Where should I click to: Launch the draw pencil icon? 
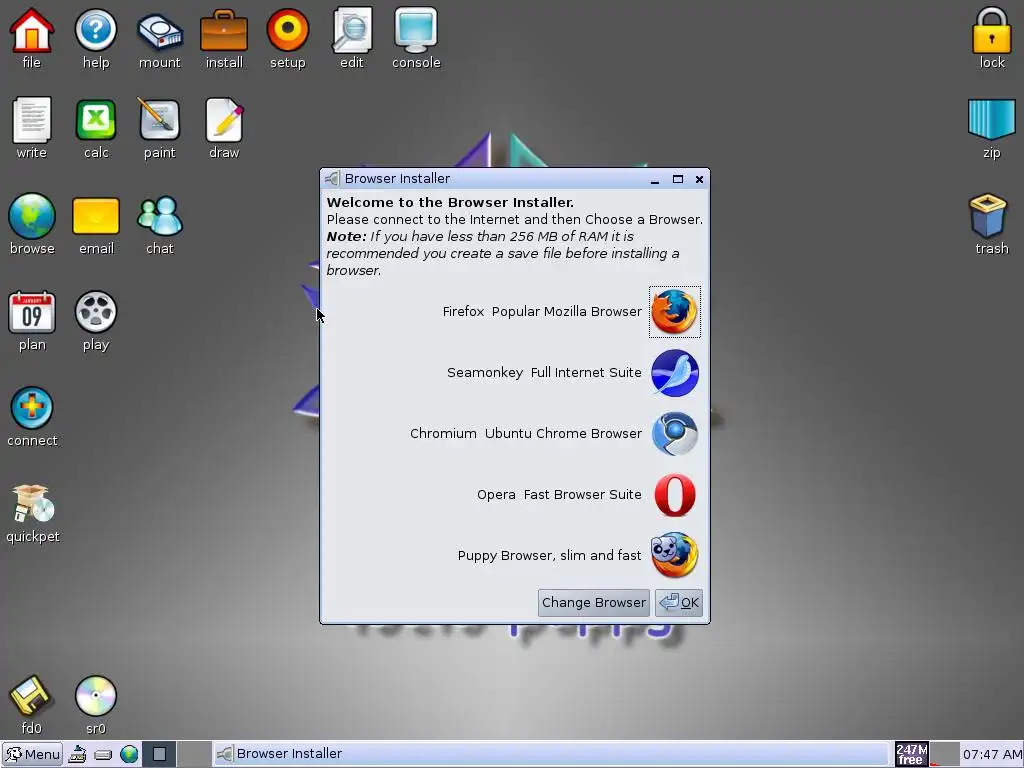coord(224,120)
